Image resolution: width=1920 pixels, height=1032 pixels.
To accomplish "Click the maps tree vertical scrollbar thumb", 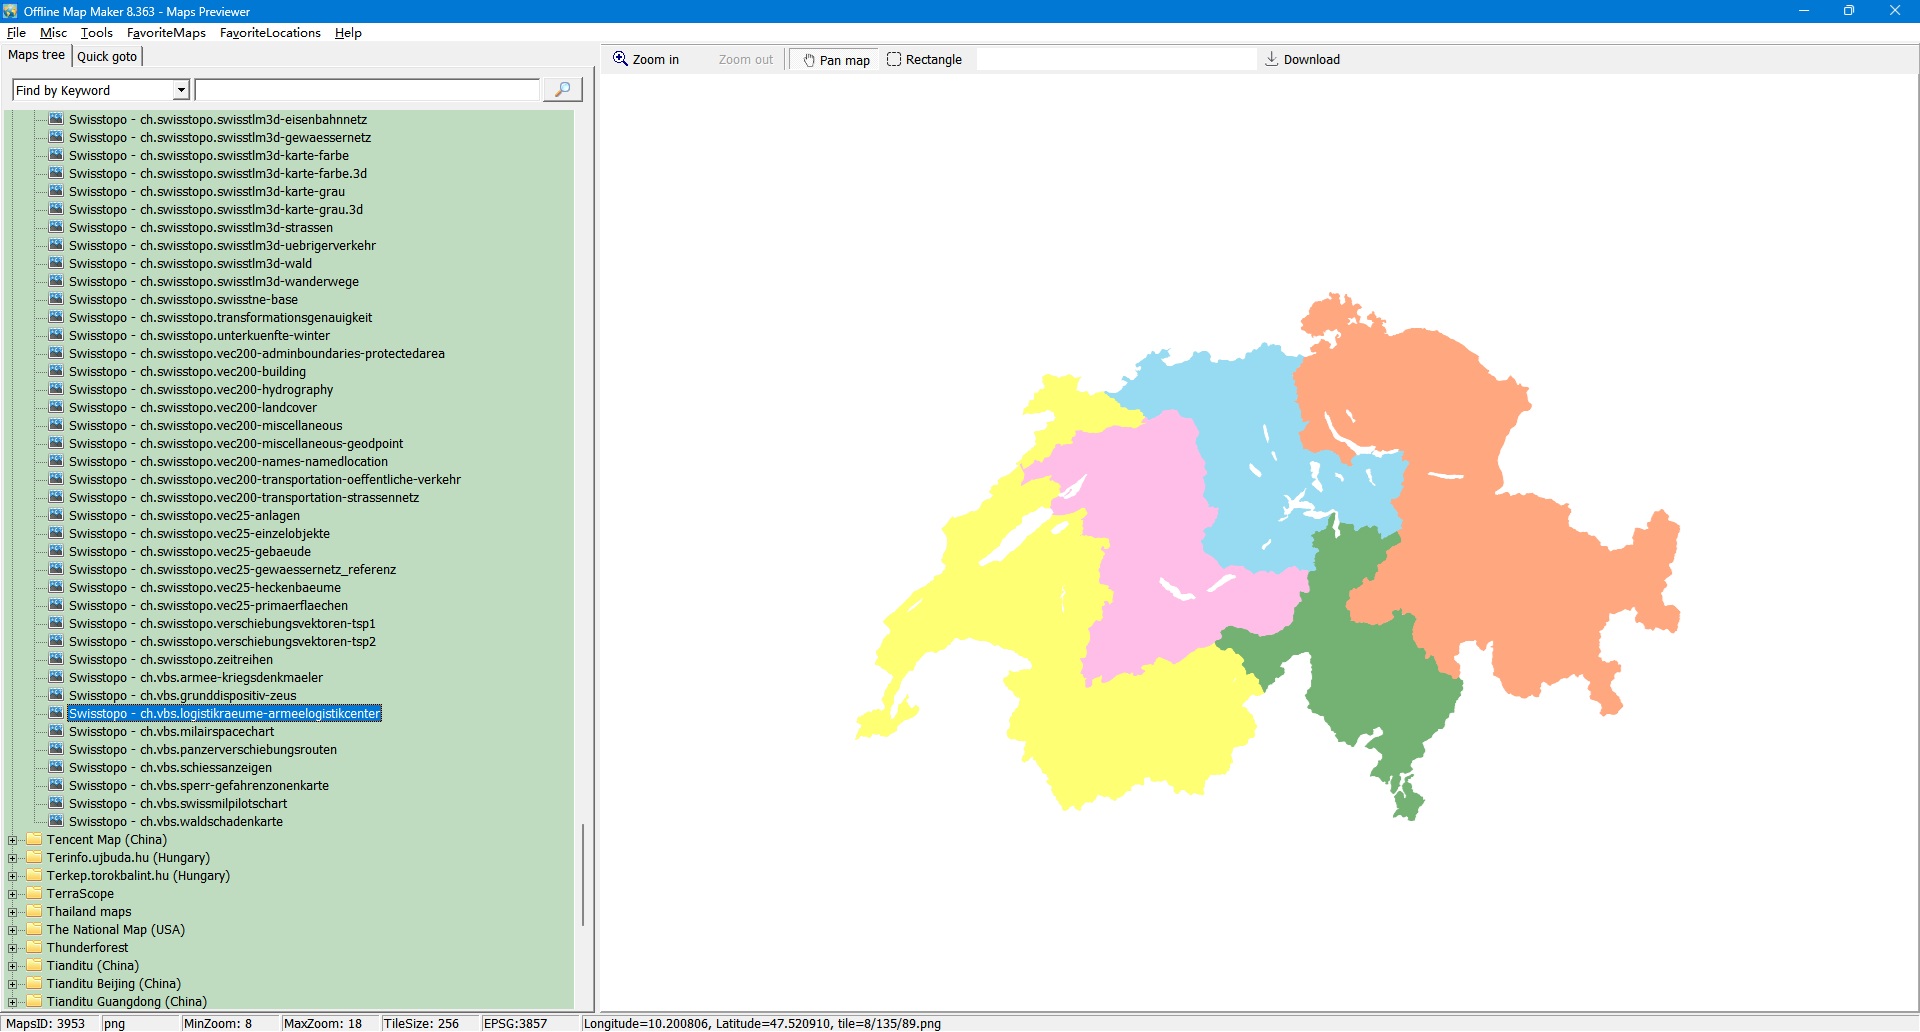I will pos(583,875).
